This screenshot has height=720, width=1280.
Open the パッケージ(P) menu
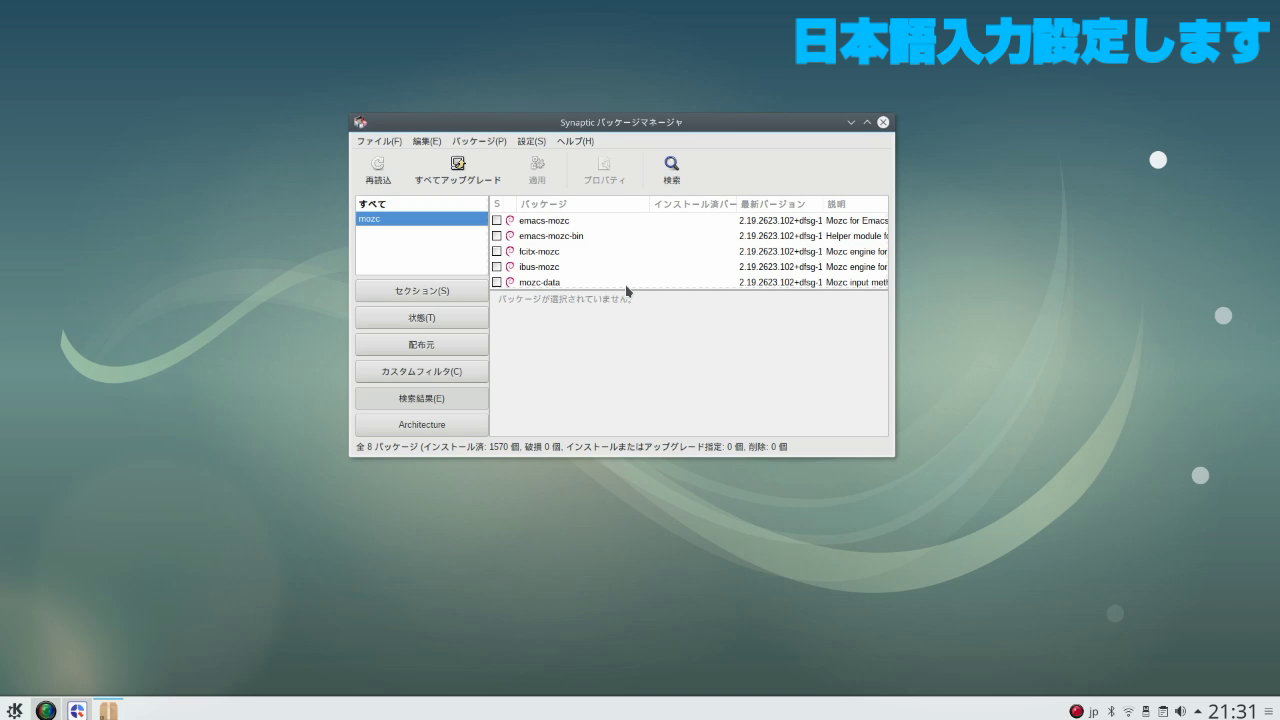click(x=479, y=141)
